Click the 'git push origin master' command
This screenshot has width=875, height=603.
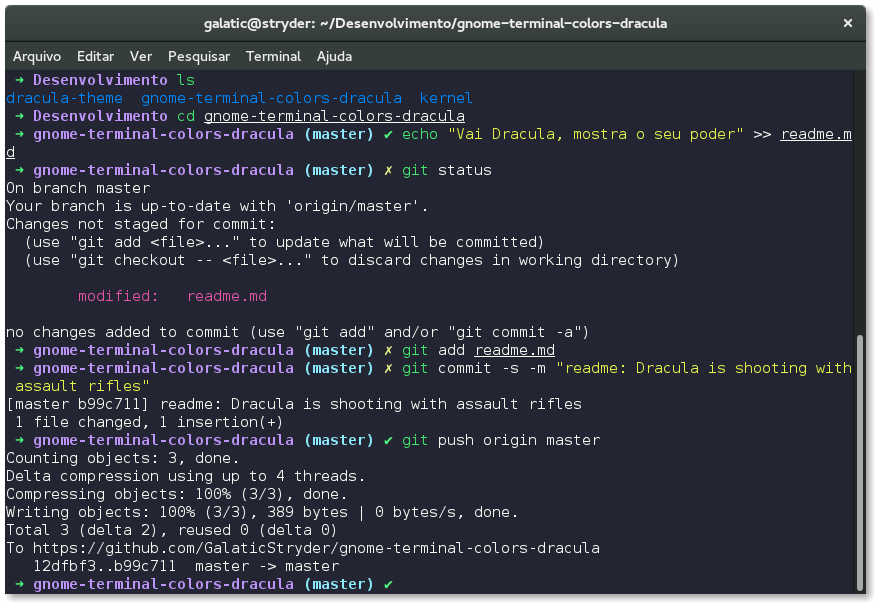[502, 440]
